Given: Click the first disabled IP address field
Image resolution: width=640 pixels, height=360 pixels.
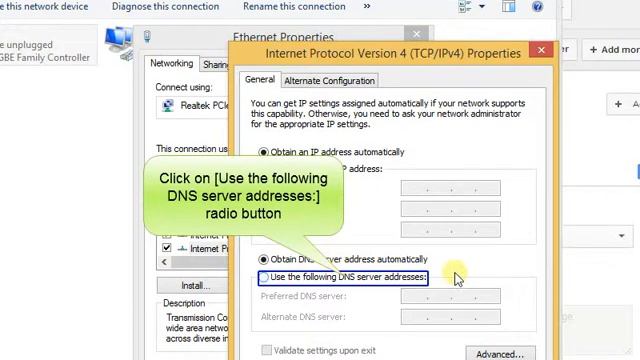Looking at the screenshot, I should (x=451, y=188).
